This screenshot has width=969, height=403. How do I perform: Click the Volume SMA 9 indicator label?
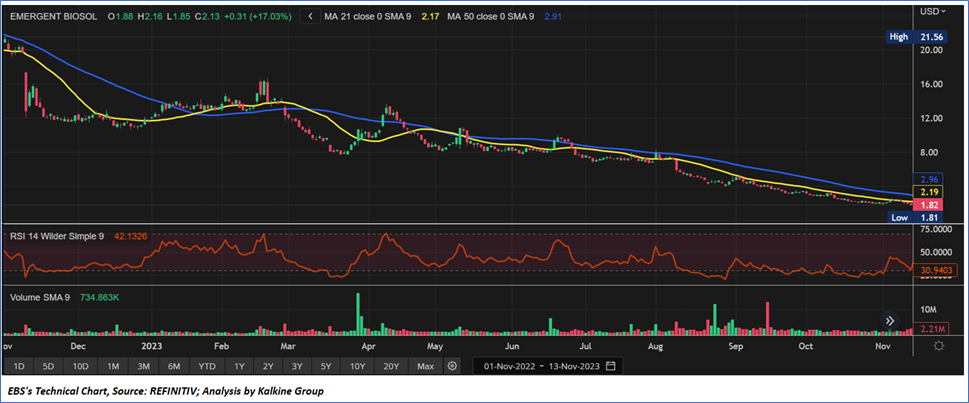[x=38, y=297]
